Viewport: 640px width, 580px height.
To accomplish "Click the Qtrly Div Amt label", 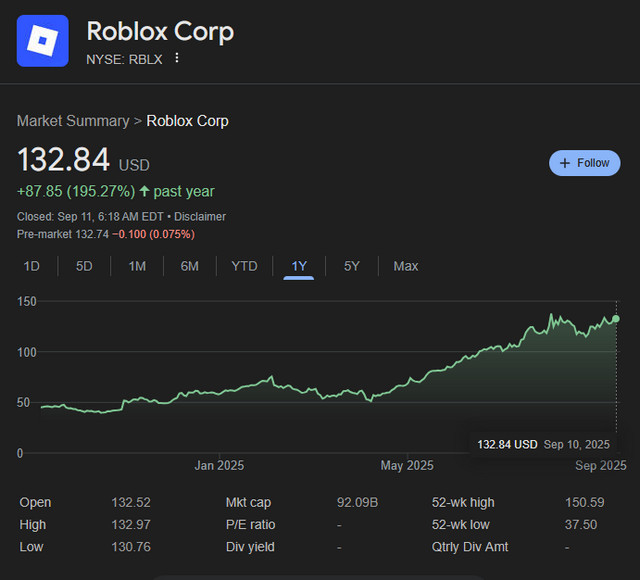I will [x=470, y=547].
